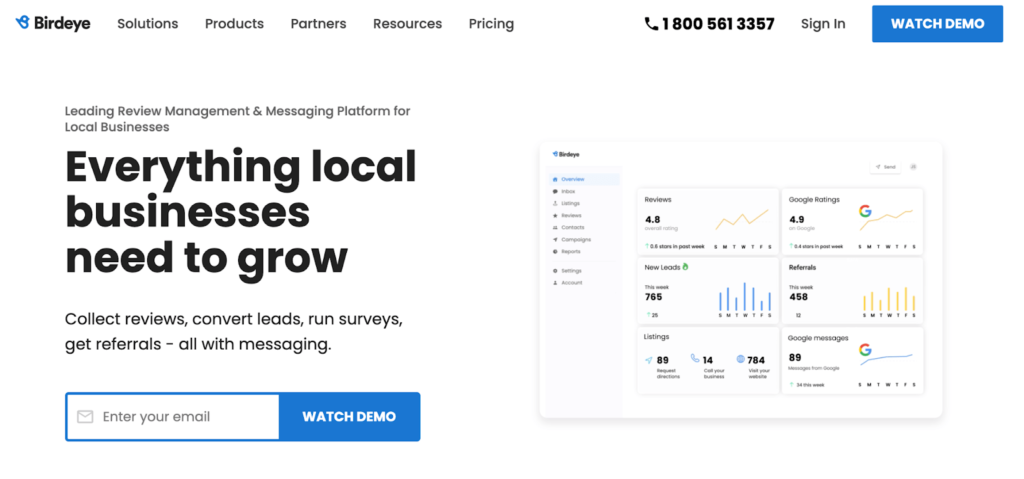Click the Google Ratings line chart

click(886, 220)
